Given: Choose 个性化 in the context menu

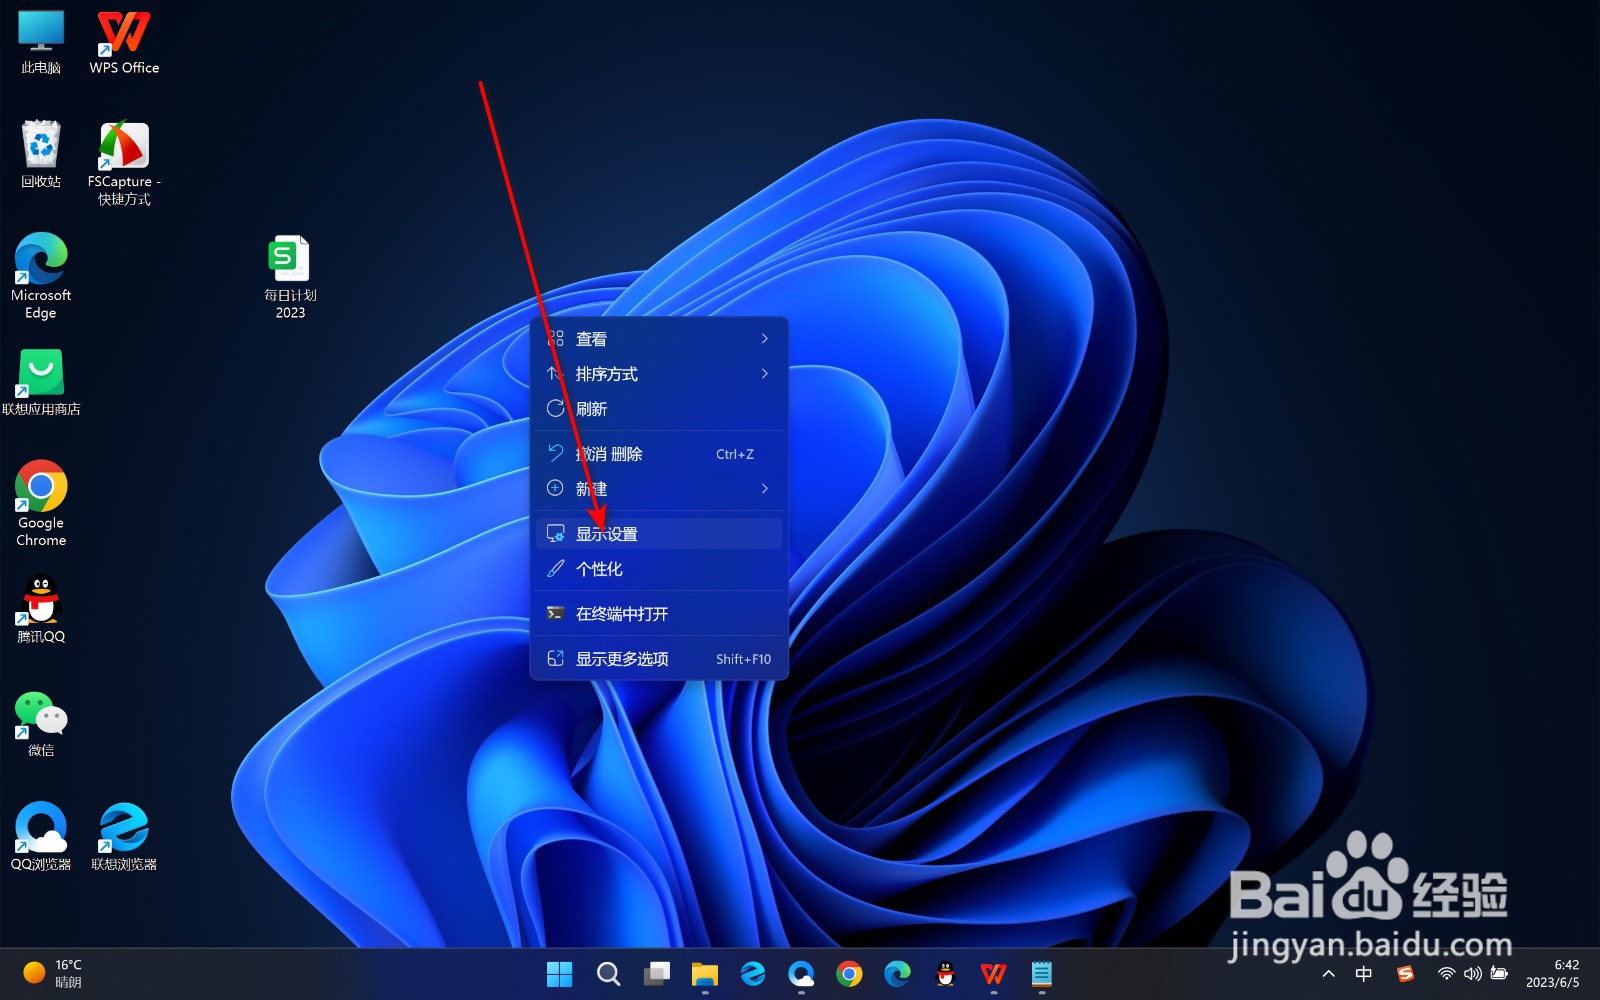Looking at the screenshot, I should (659, 569).
